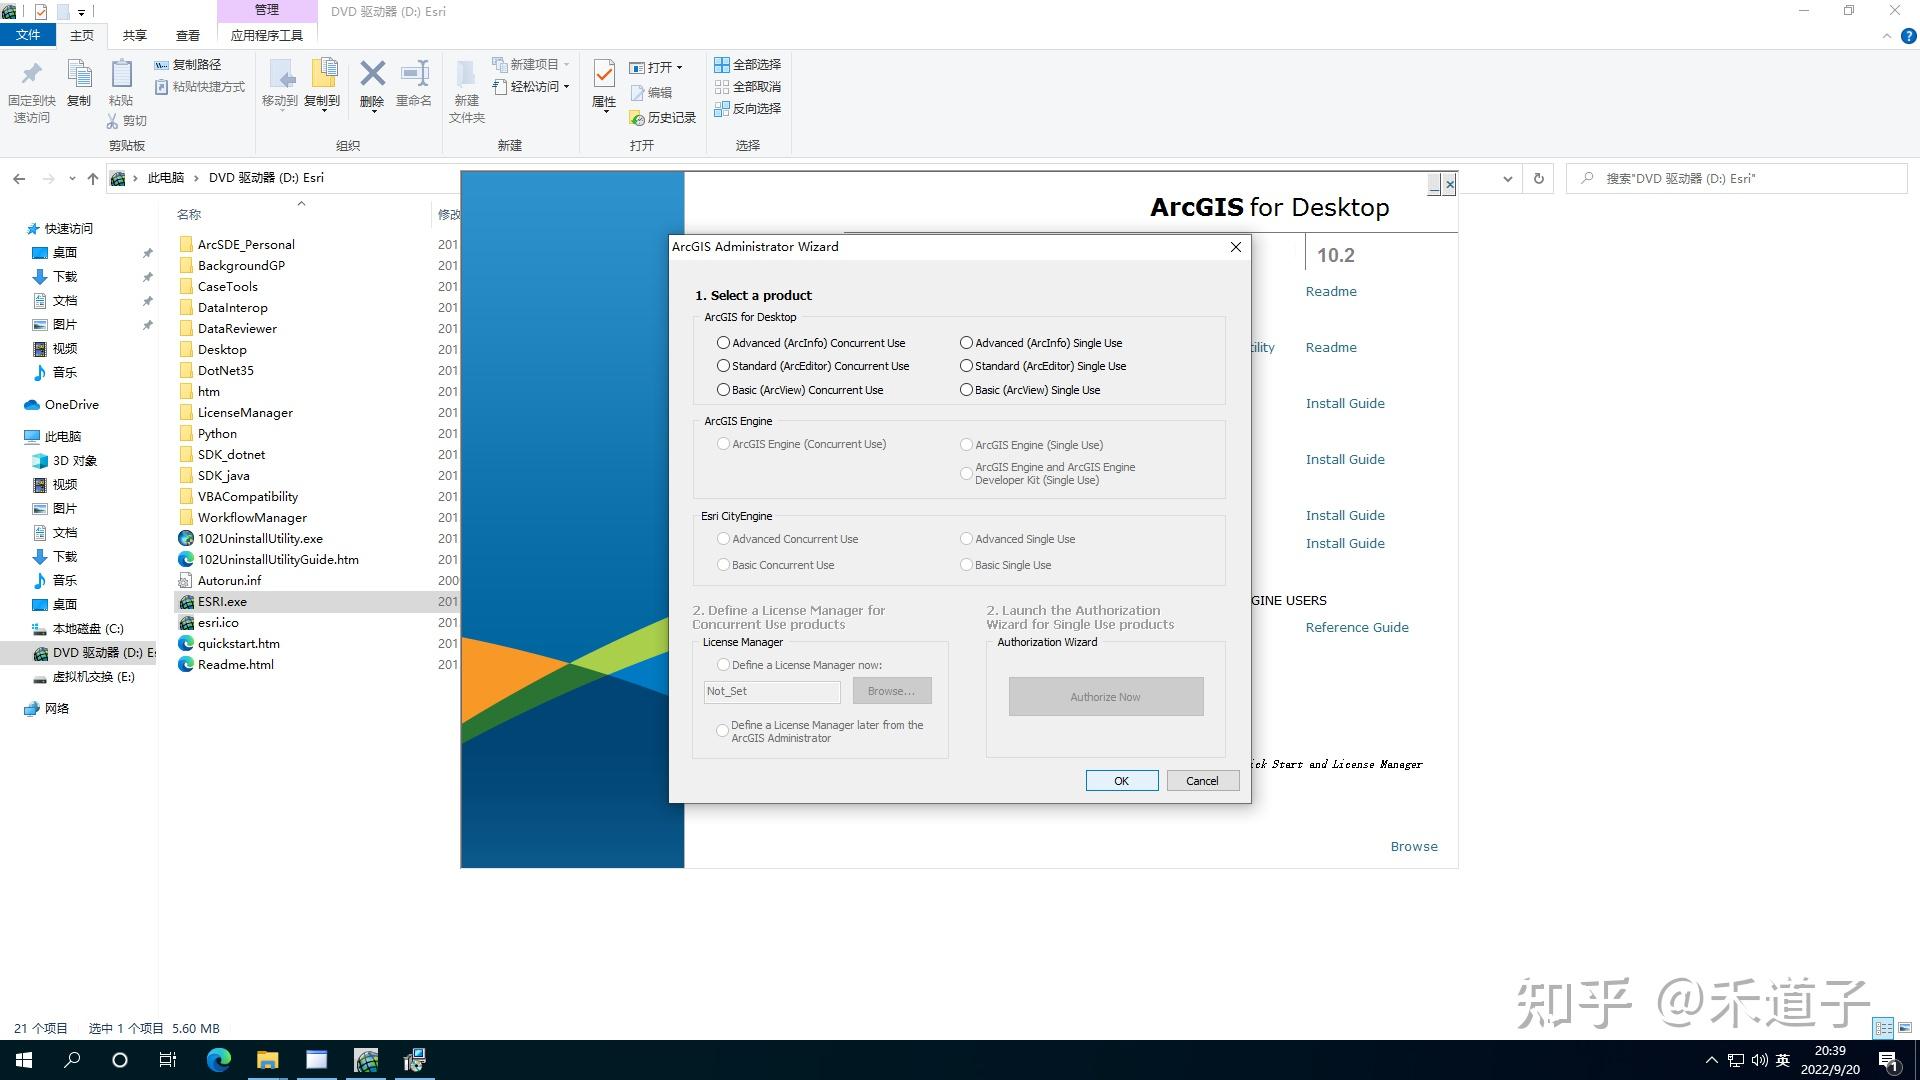Cancel the ArcGIS Administrator Wizard
Screen dimensions: 1920x1080
(x=1202, y=780)
